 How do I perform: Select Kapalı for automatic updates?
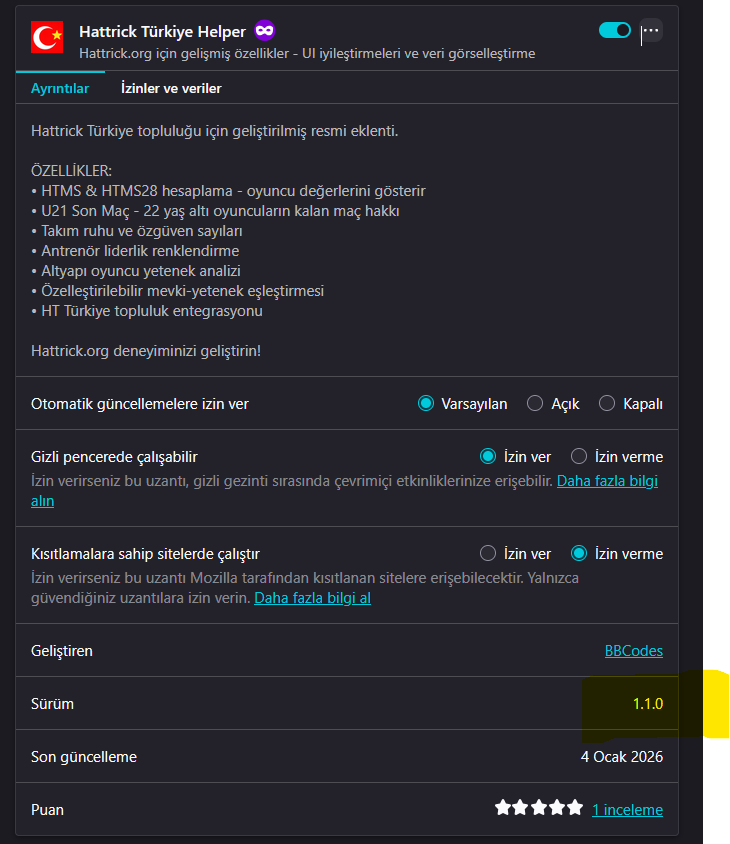pyautogui.click(x=607, y=403)
